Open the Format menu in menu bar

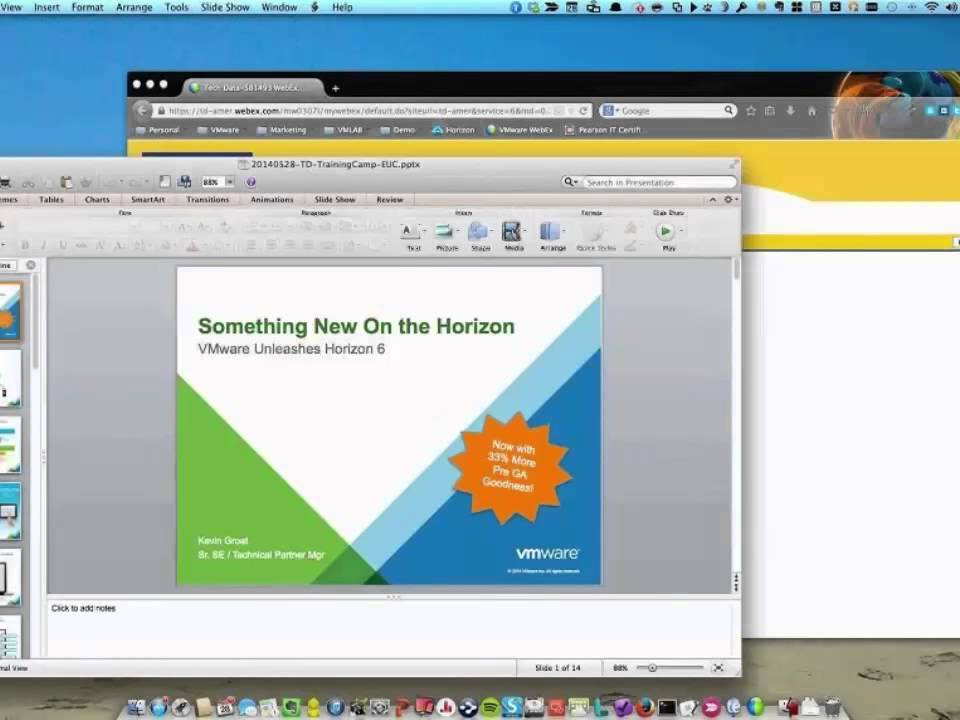click(x=88, y=7)
